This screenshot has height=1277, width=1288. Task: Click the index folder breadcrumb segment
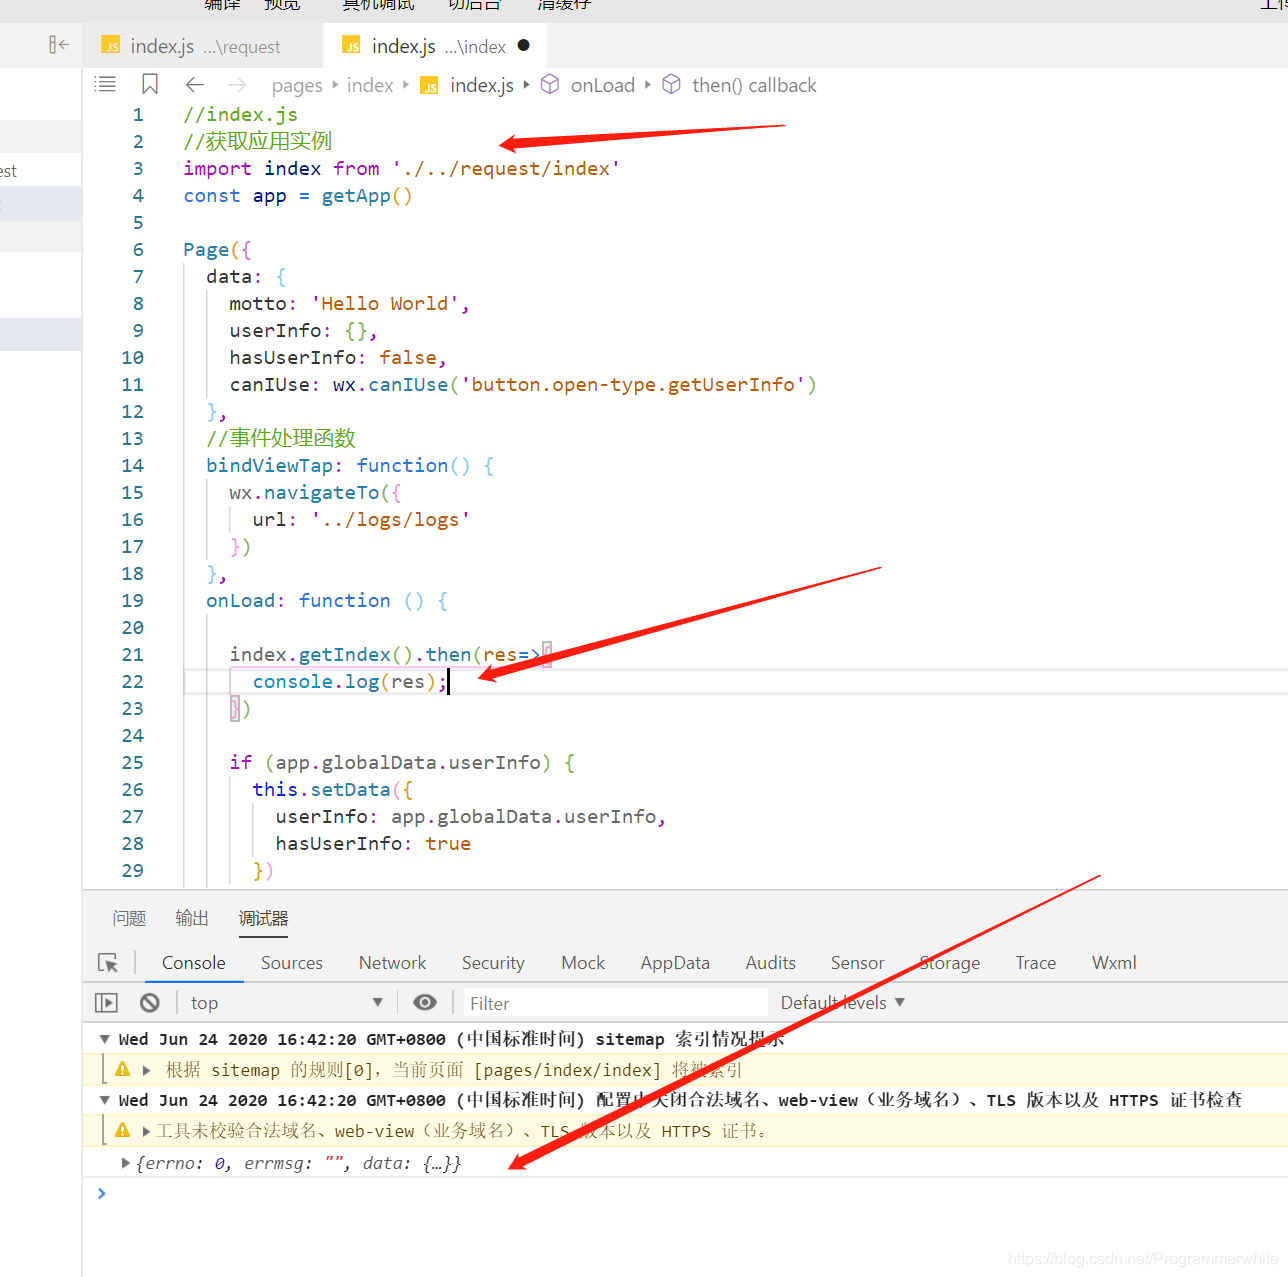pos(370,86)
